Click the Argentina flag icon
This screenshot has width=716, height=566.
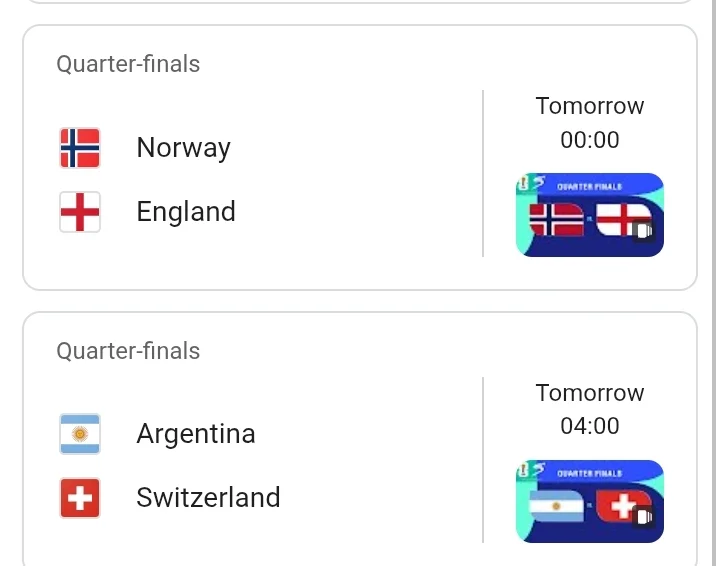coord(80,434)
